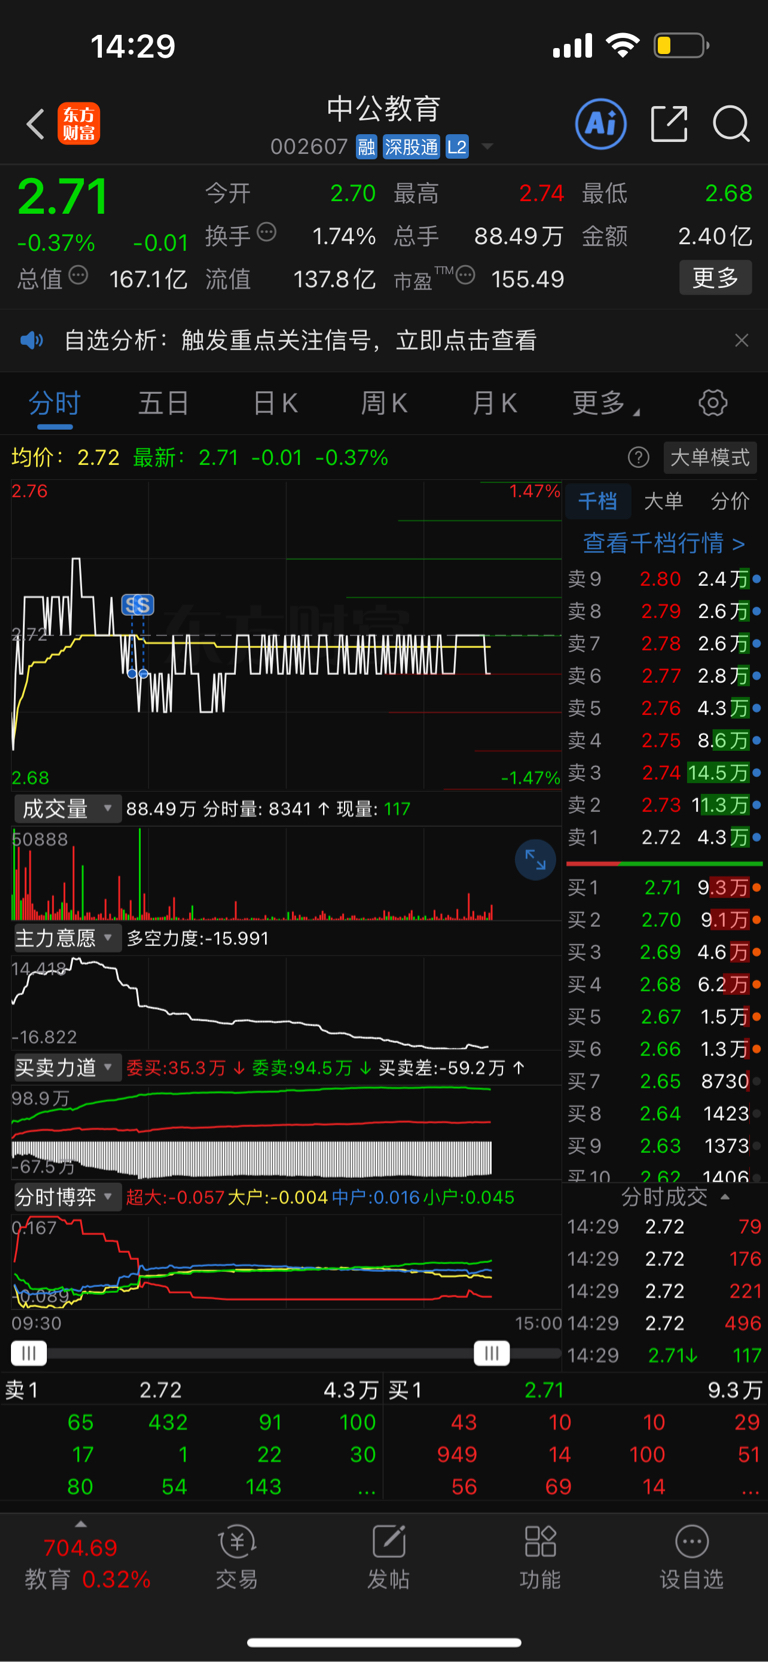Expand the stock code dropdown arrow
The width and height of the screenshot is (768, 1662).
tap(487, 147)
